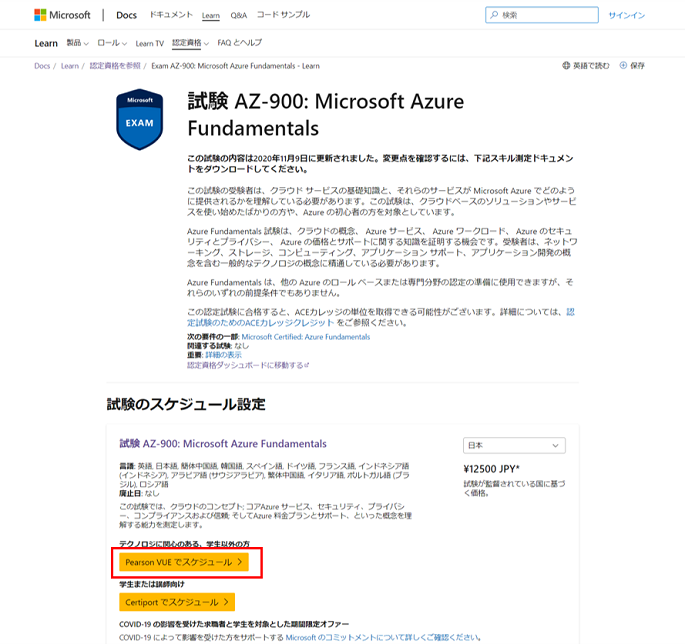The width and height of the screenshot is (685, 644).
Task: Click the arrow on Pearson VUE button
Action: [239, 562]
